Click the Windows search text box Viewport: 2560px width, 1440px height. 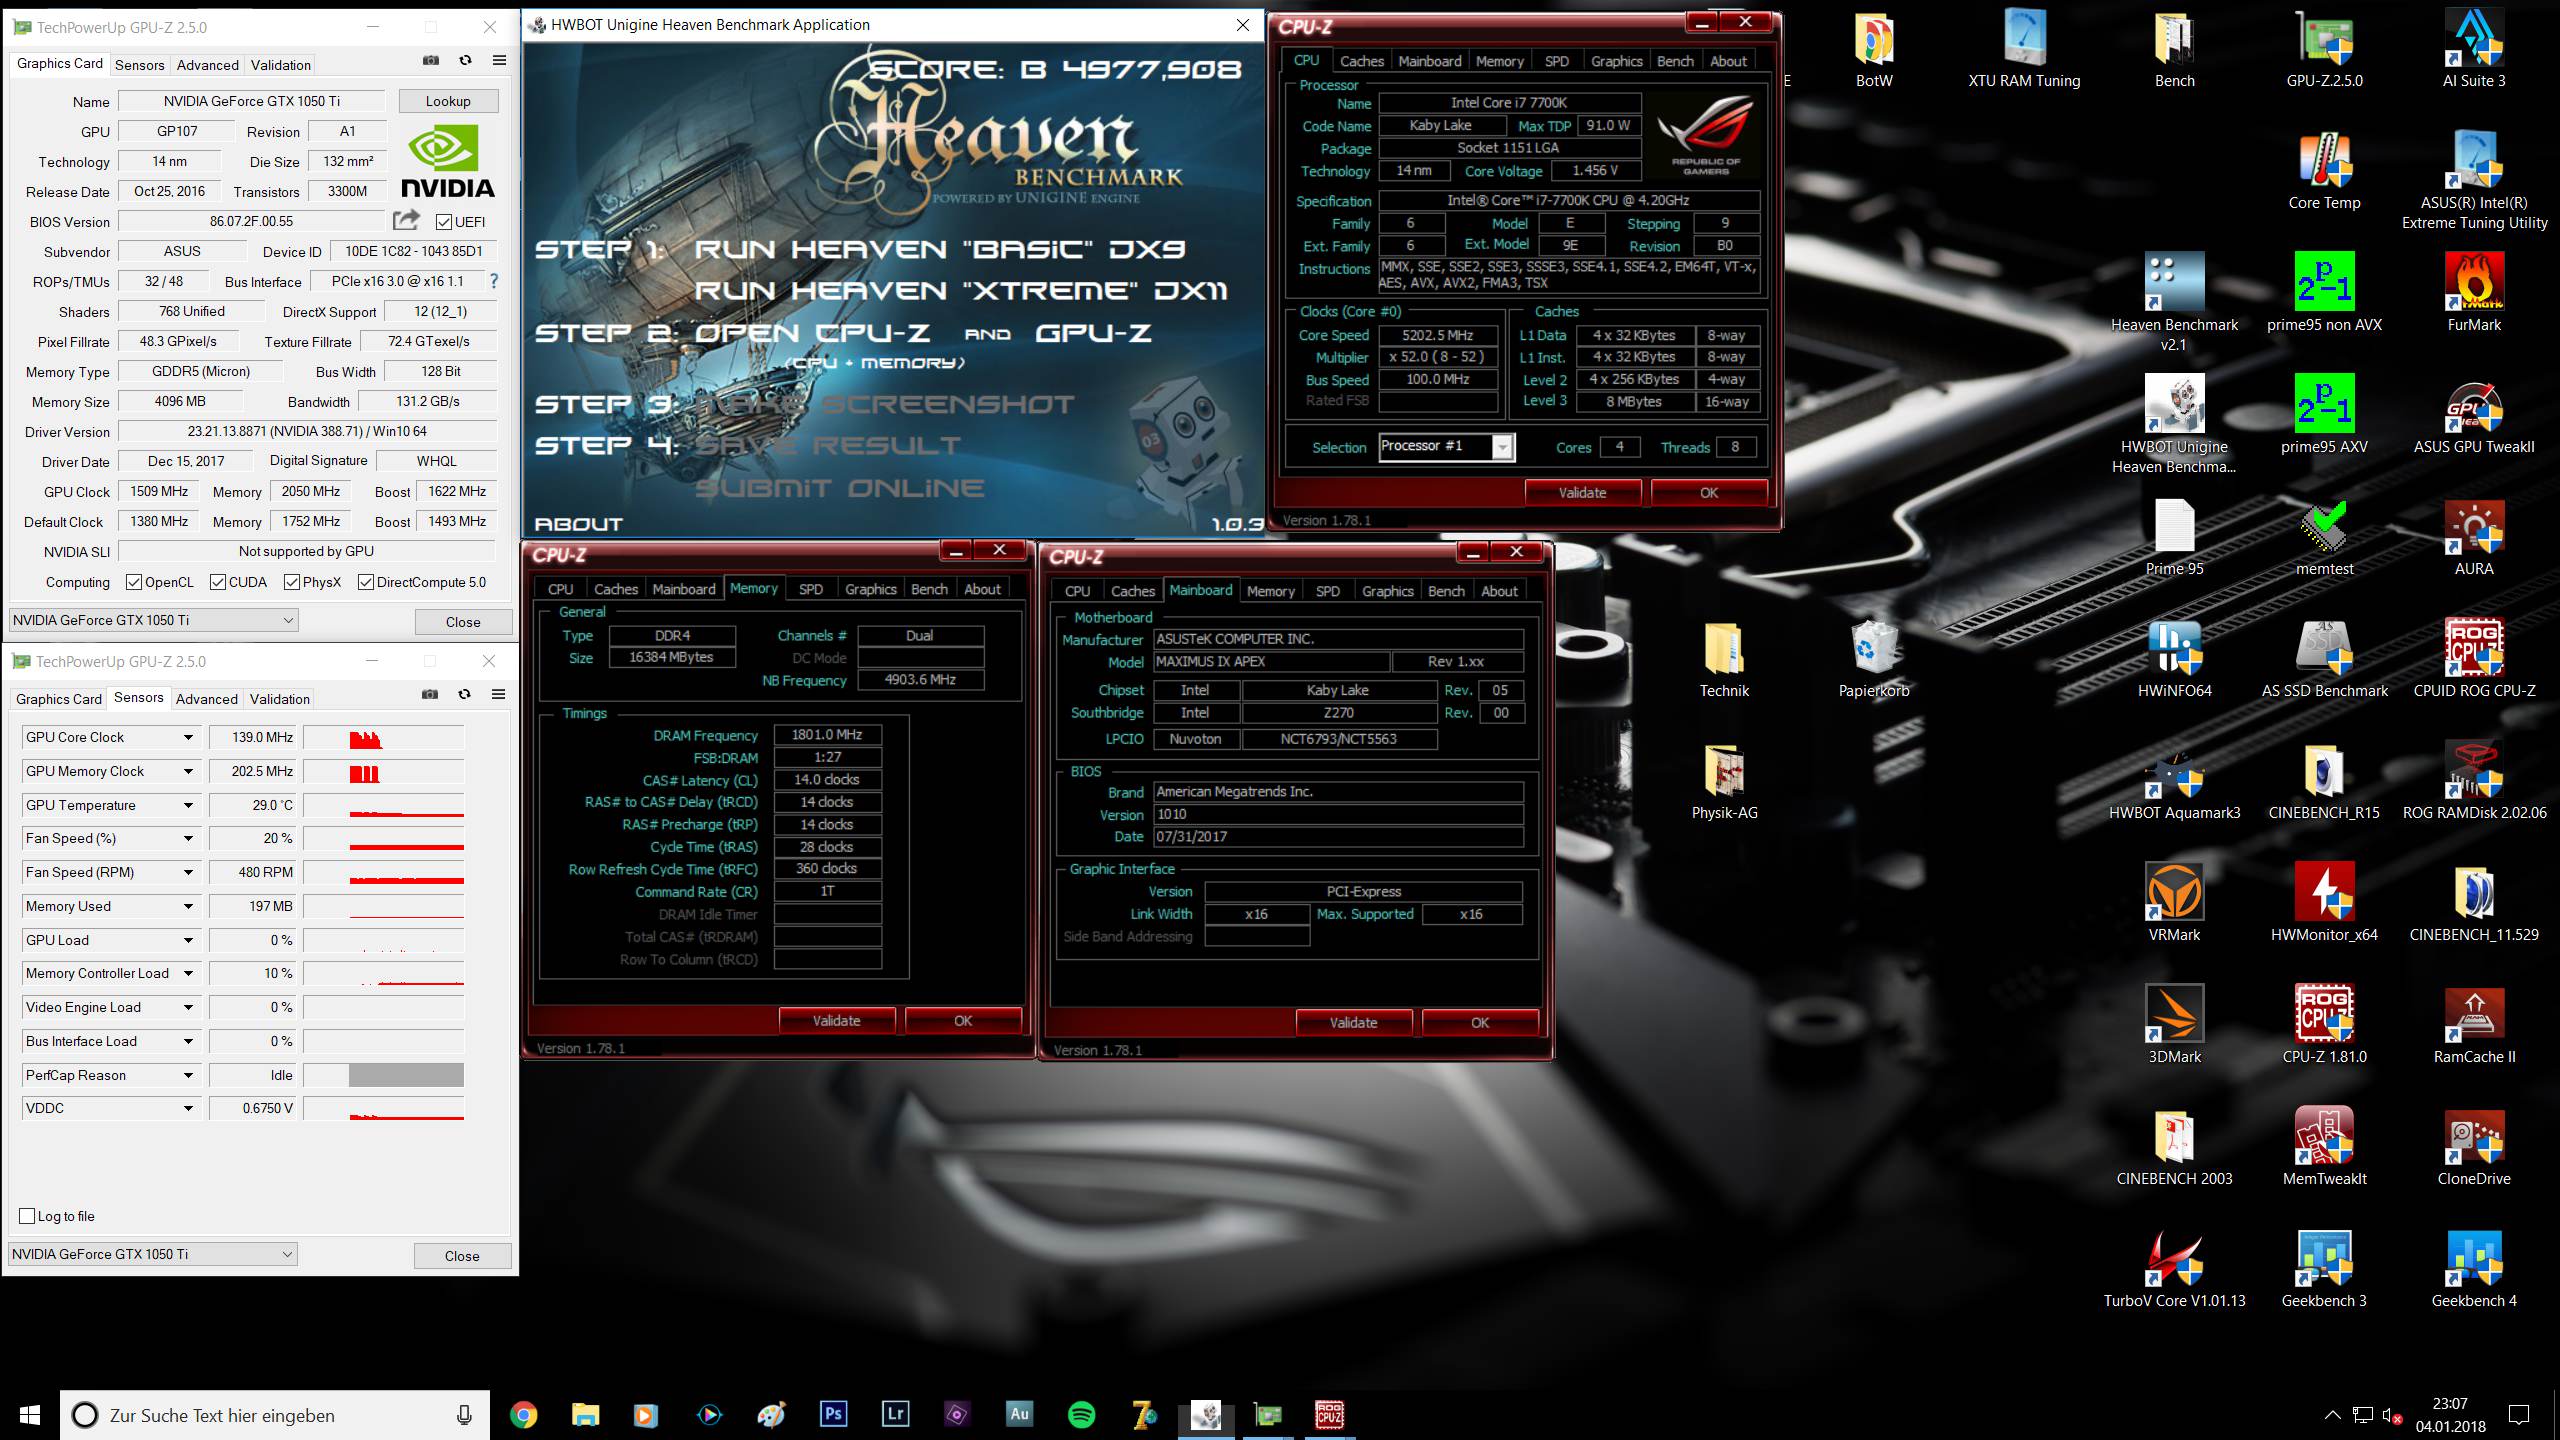tap(275, 1415)
